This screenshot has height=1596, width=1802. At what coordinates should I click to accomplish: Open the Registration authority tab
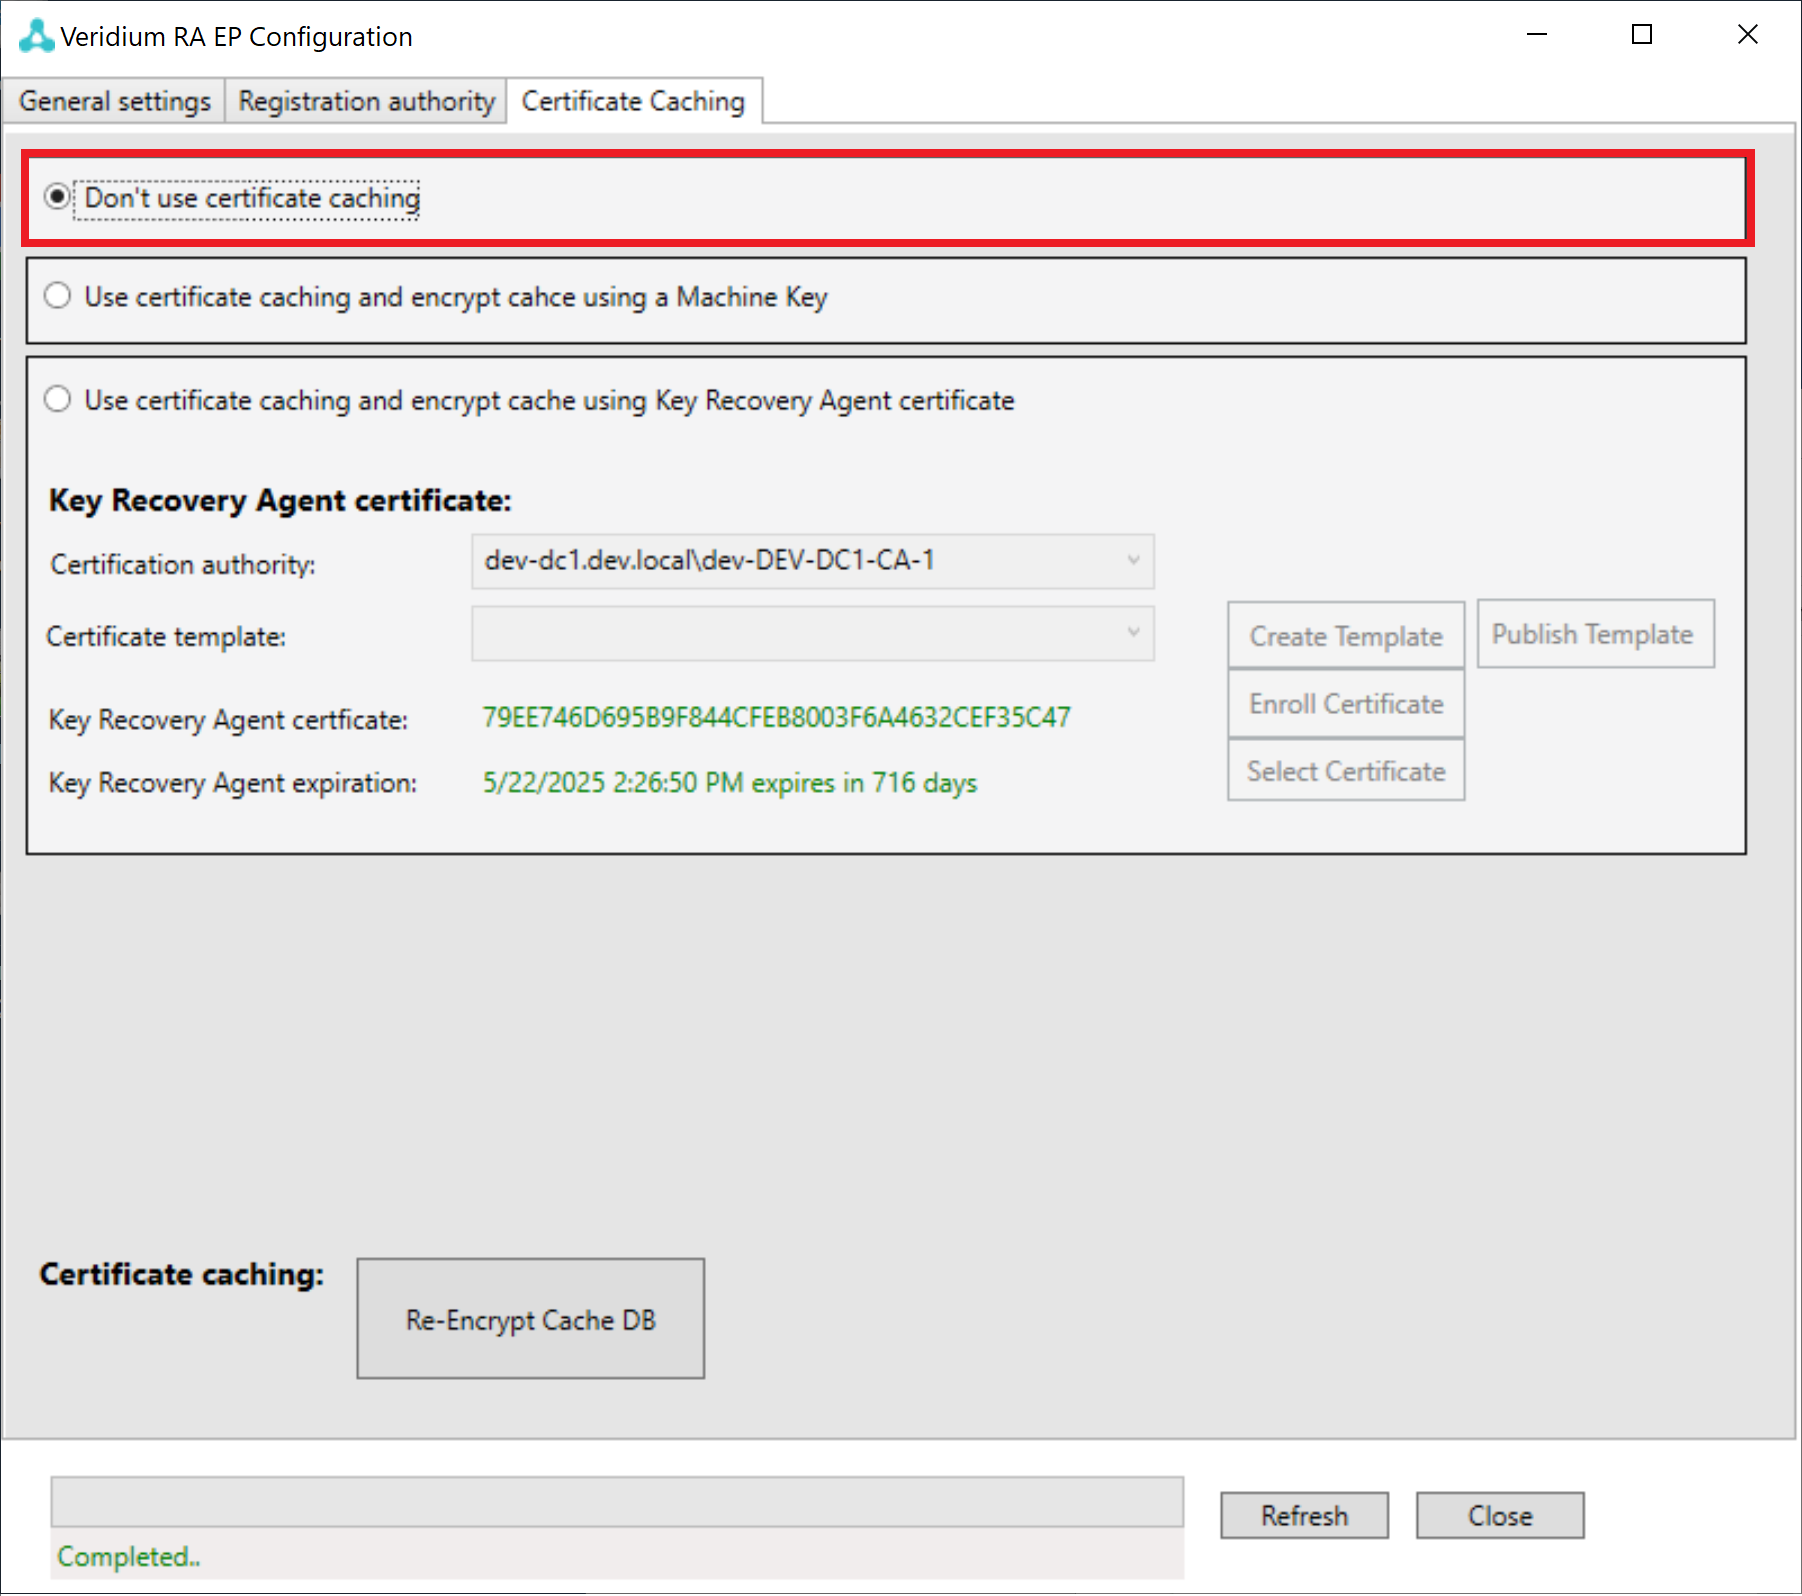[366, 102]
